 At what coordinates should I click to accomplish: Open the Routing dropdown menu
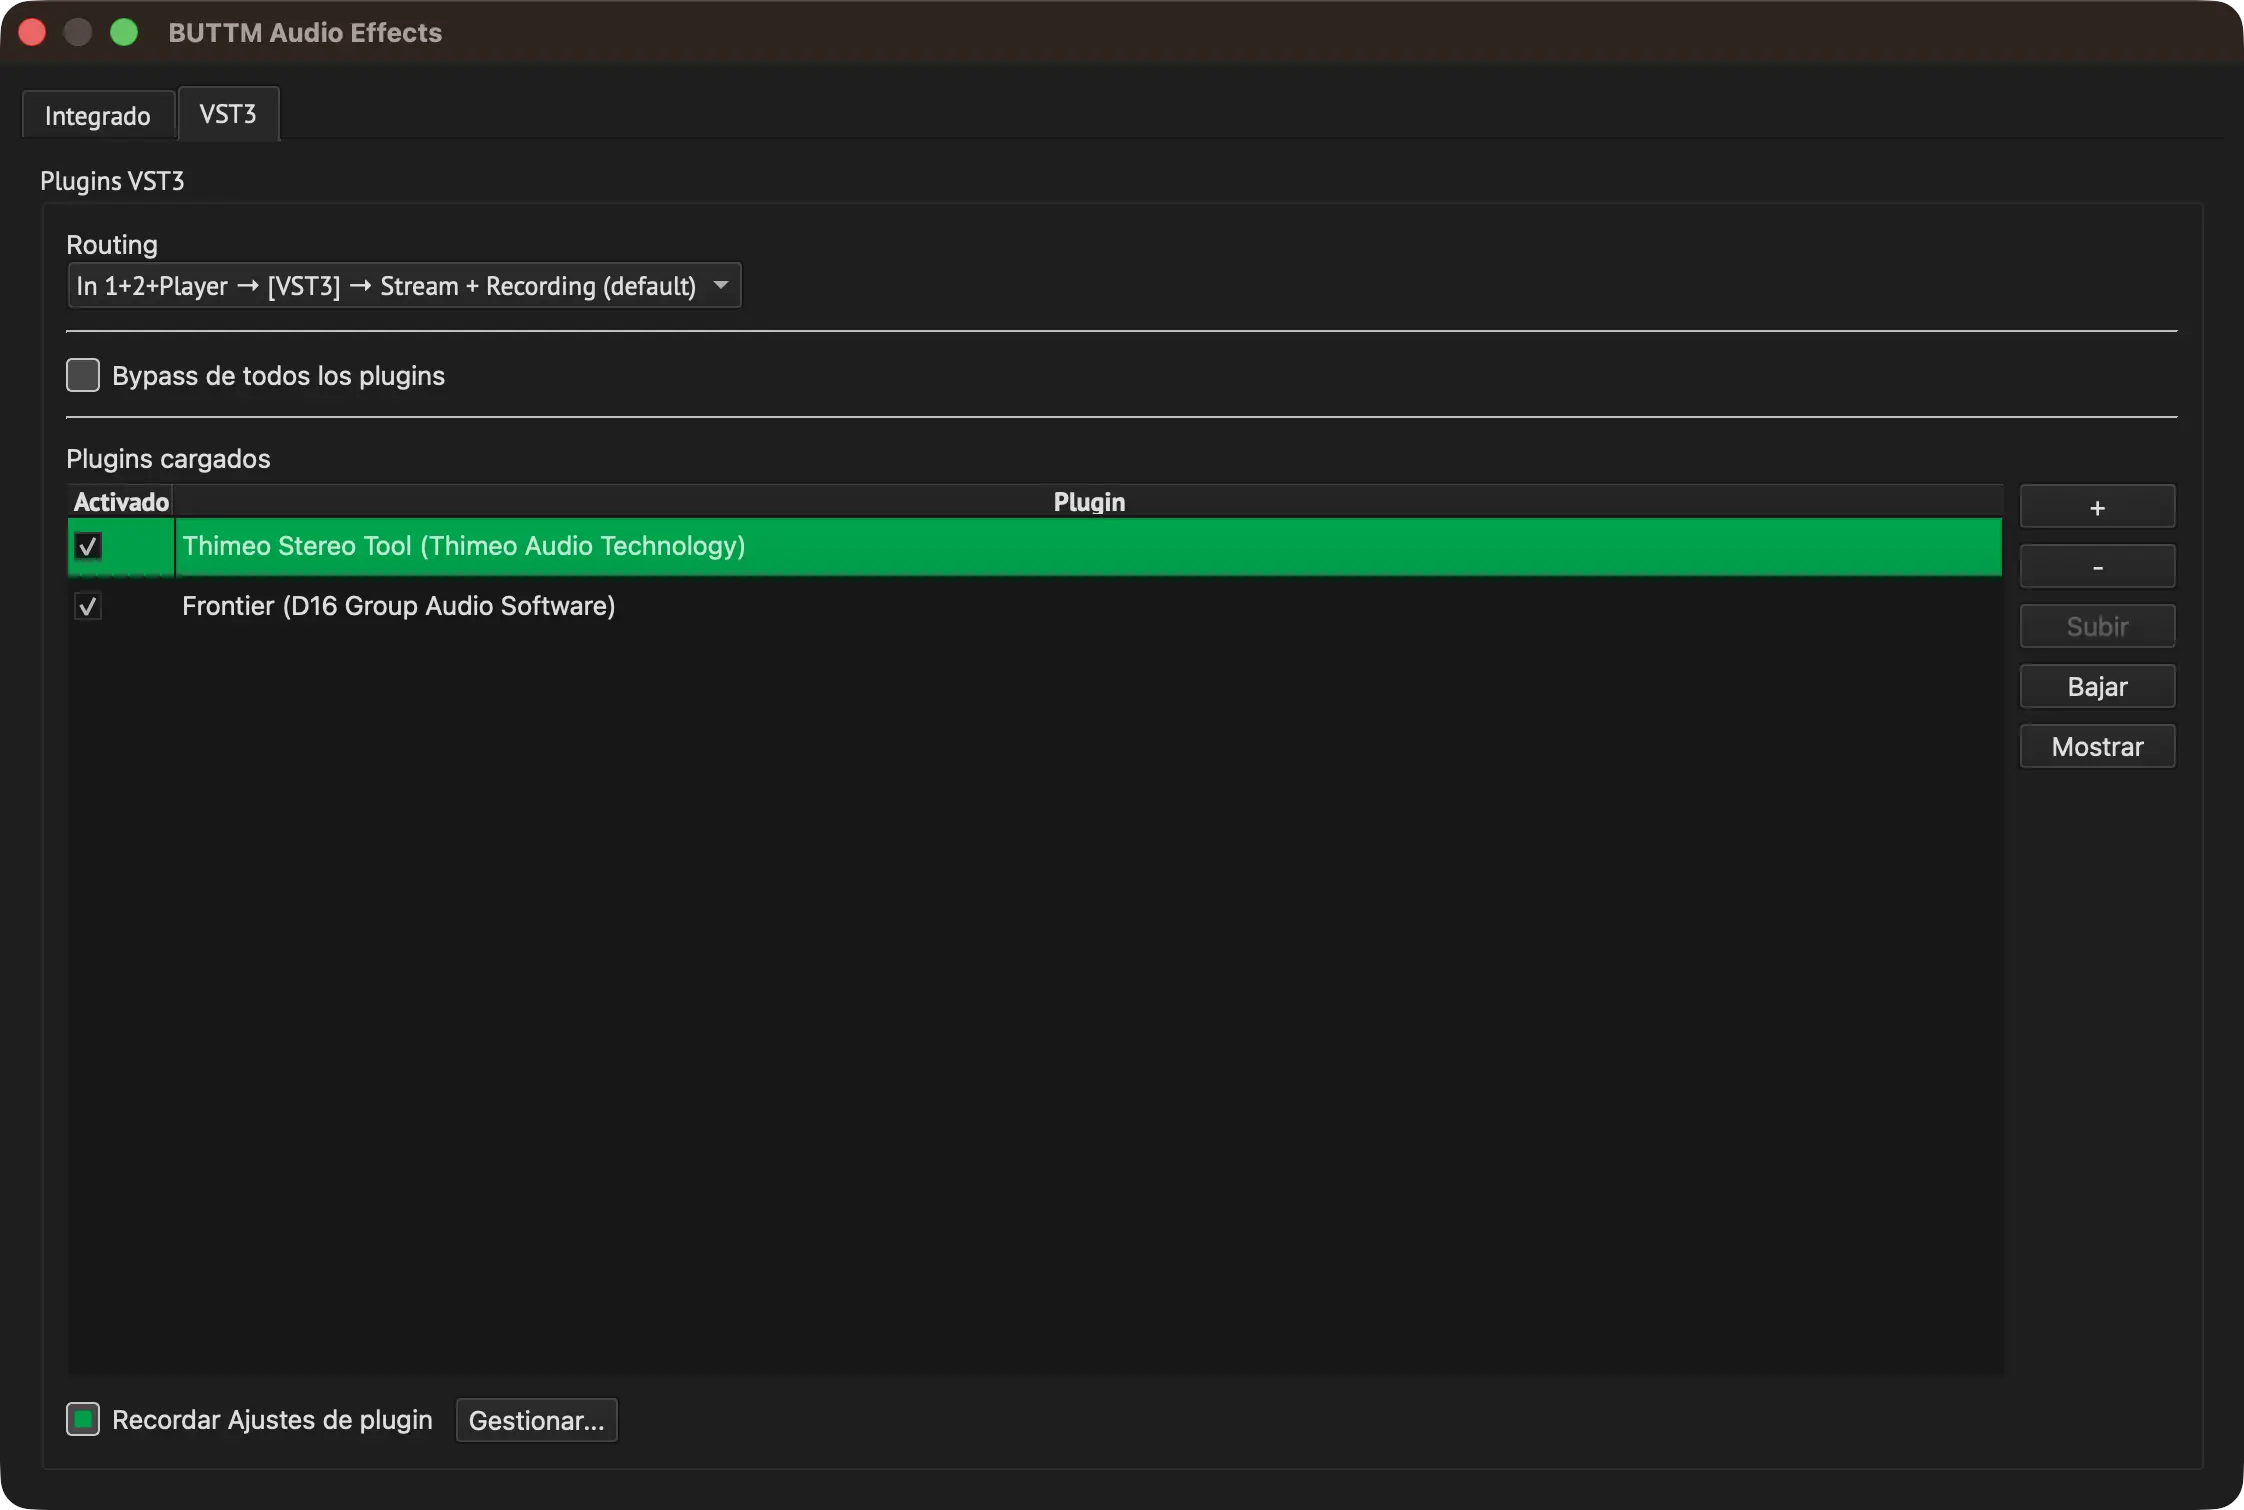404,286
